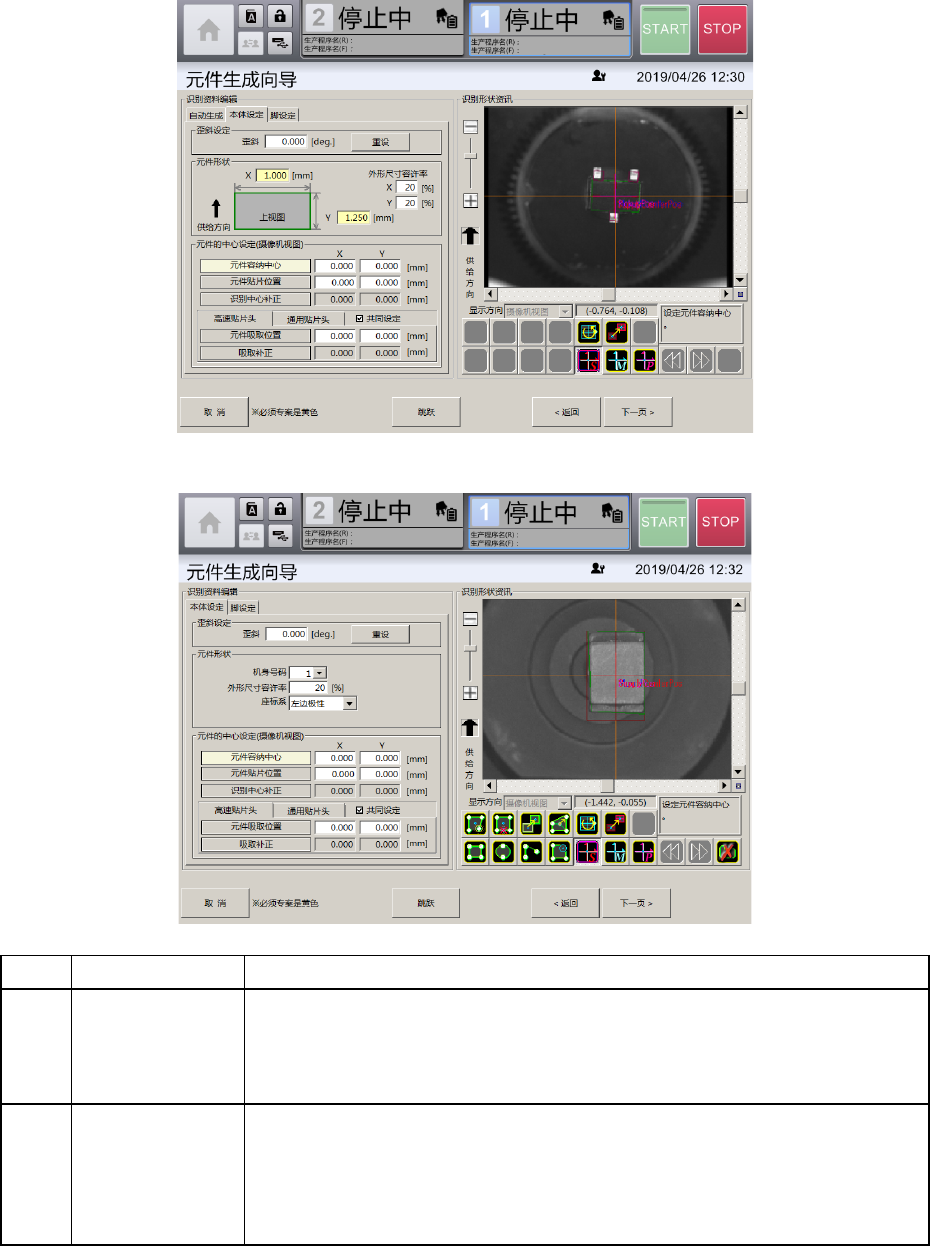Select the 通用贴片头 tab in the 12:30 screen

pyautogui.click(x=307, y=319)
